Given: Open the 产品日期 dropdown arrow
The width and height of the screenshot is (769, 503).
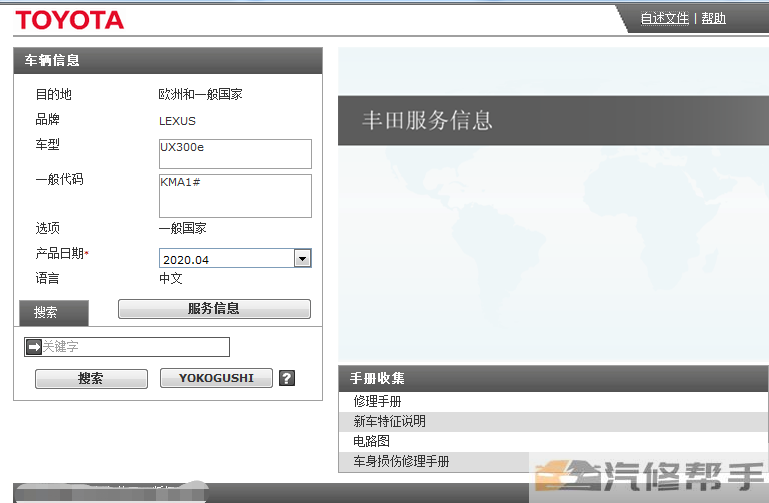Looking at the screenshot, I should 303,258.
